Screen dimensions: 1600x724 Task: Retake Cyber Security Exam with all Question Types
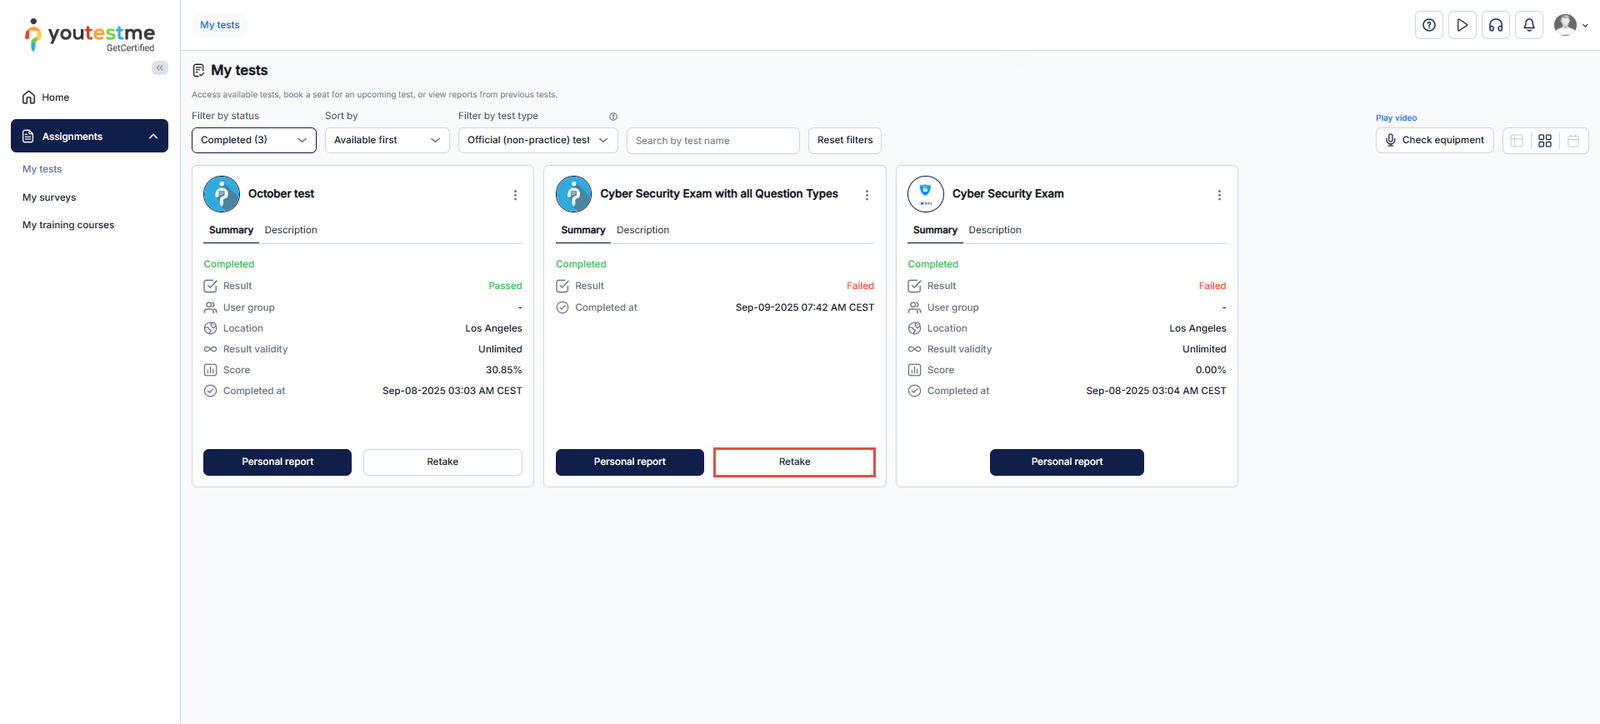794,462
